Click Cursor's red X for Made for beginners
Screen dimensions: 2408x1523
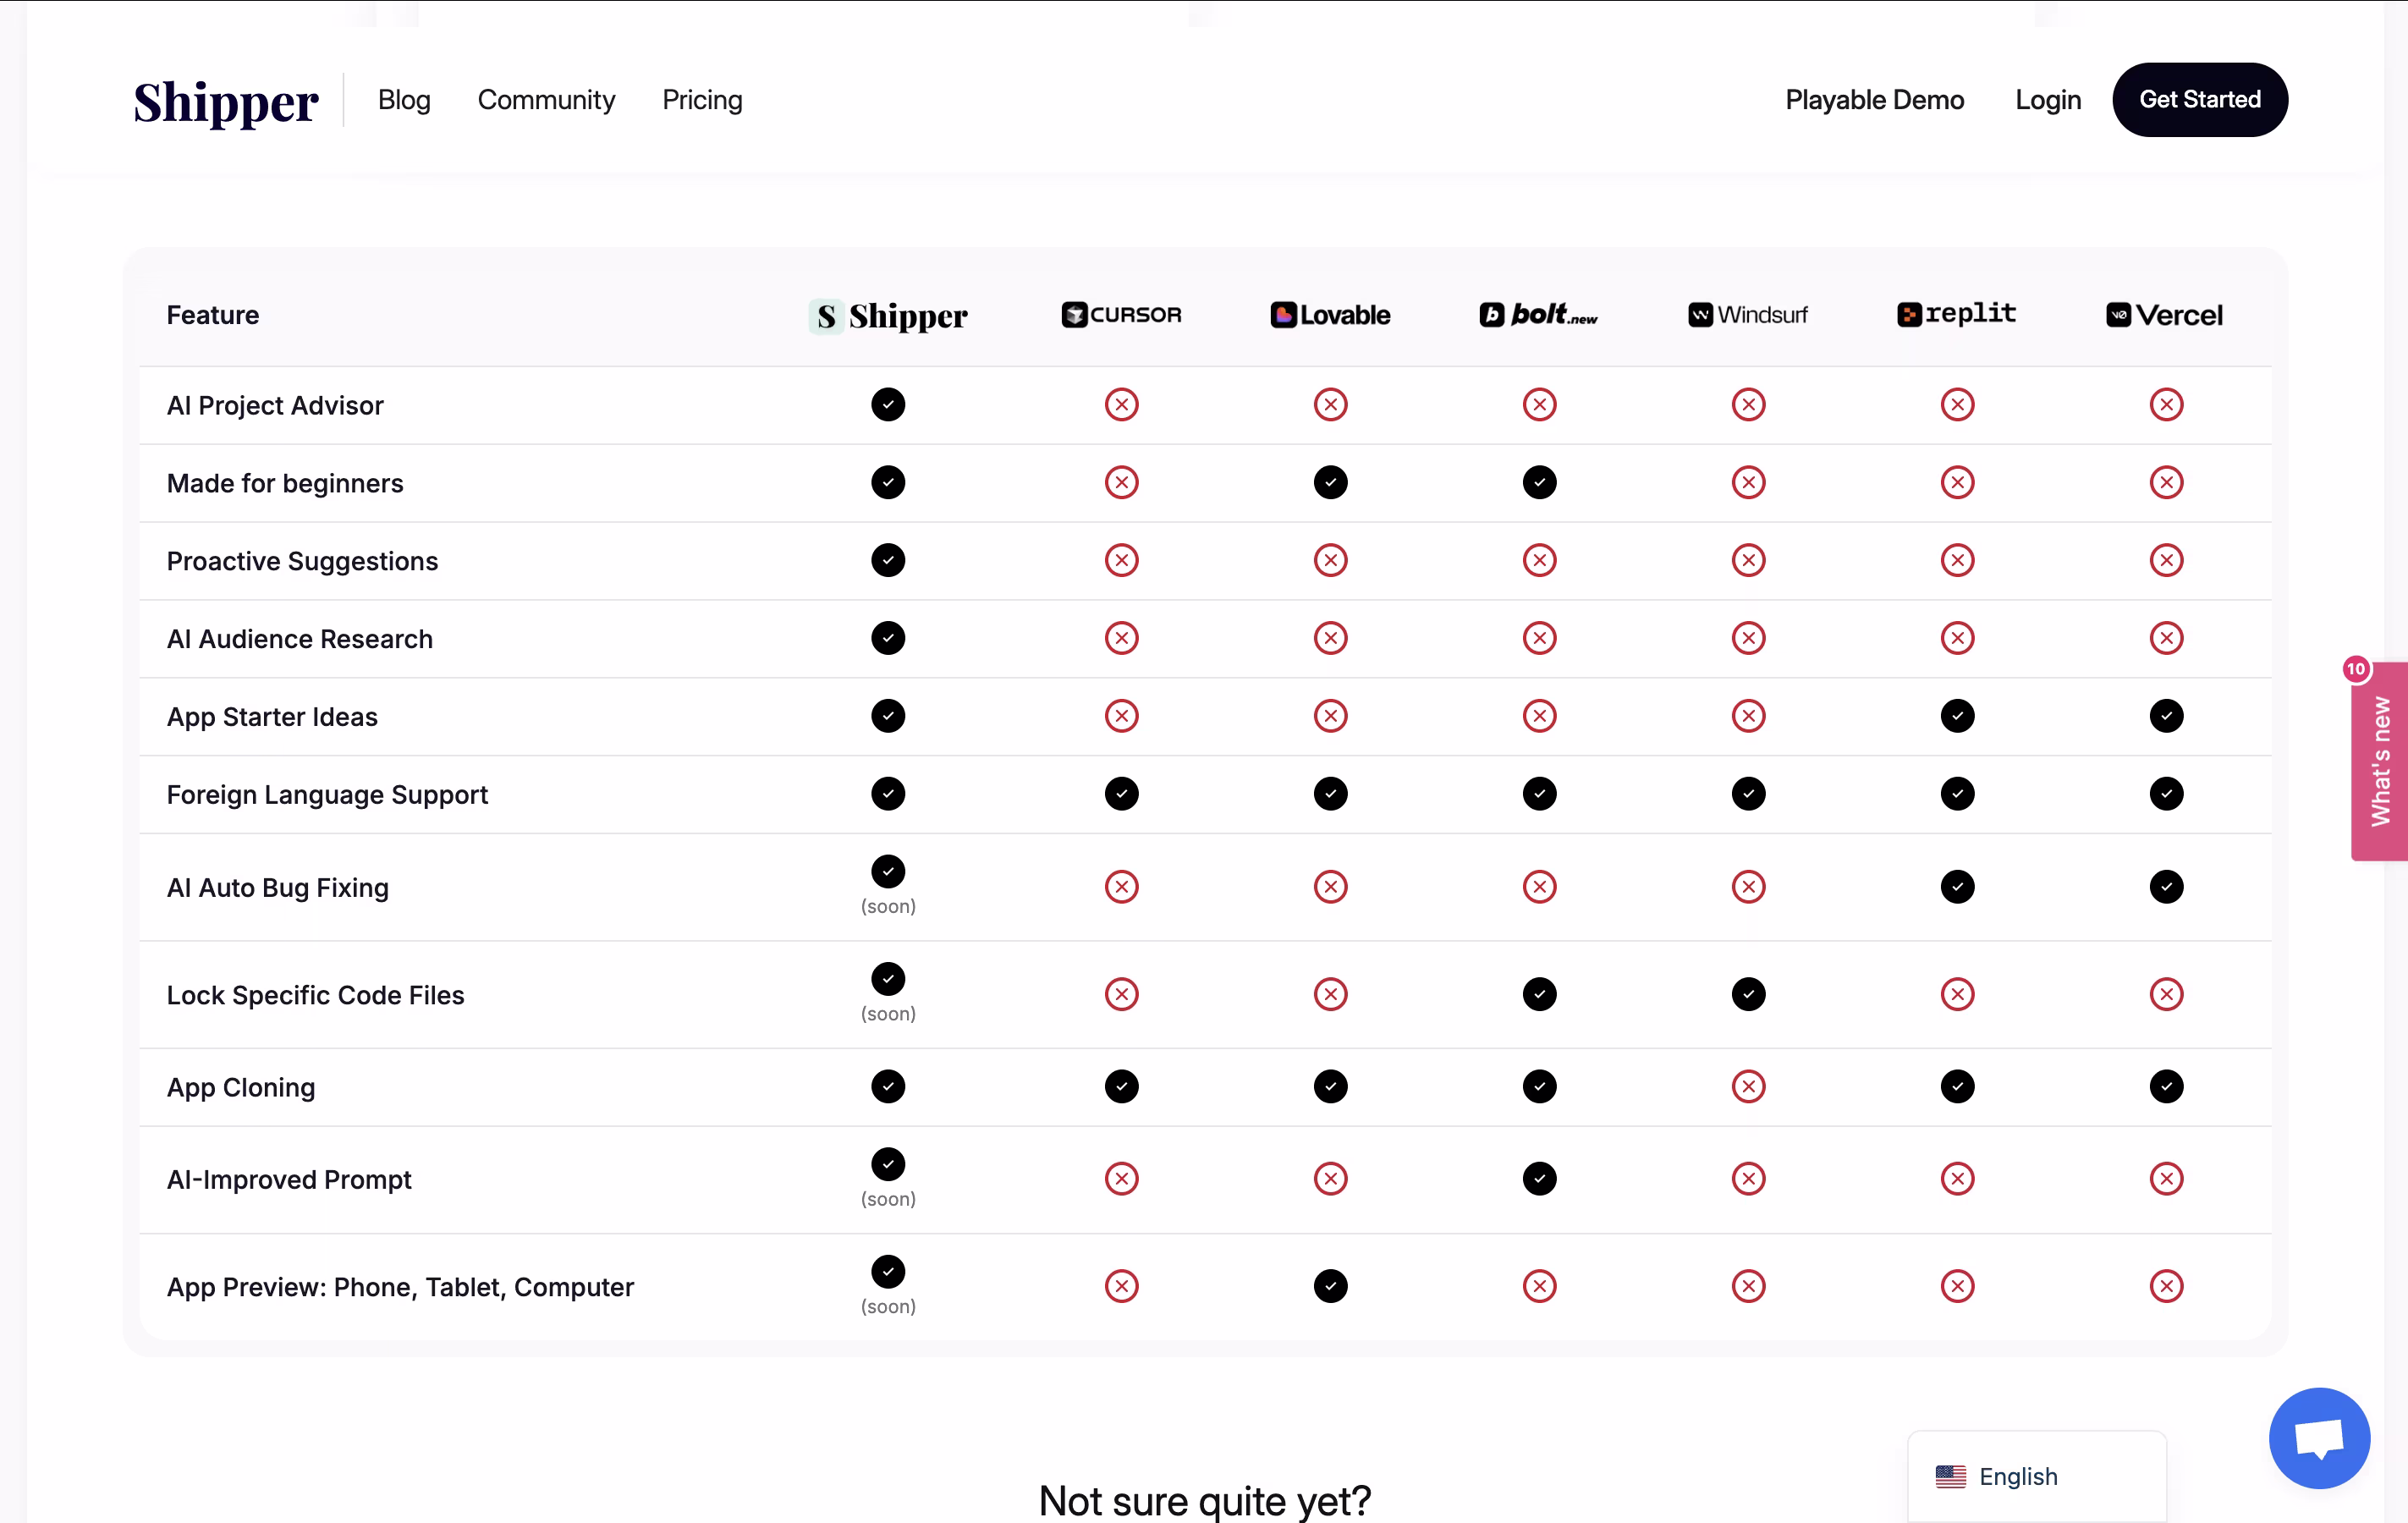click(x=1122, y=482)
